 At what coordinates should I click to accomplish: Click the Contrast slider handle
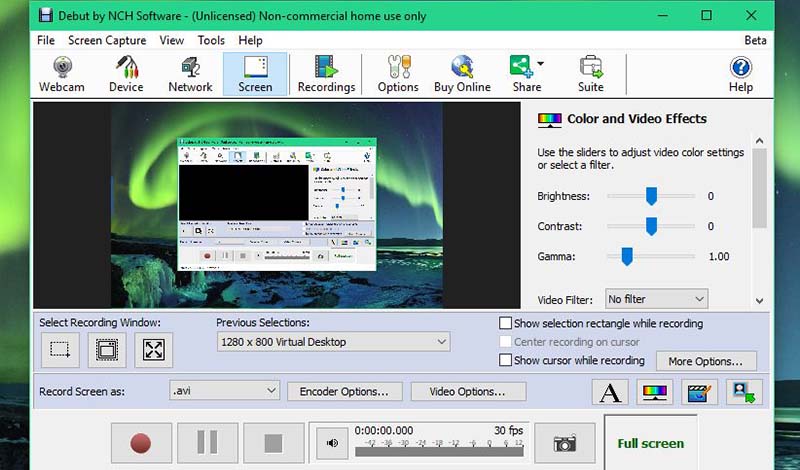pos(652,226)
